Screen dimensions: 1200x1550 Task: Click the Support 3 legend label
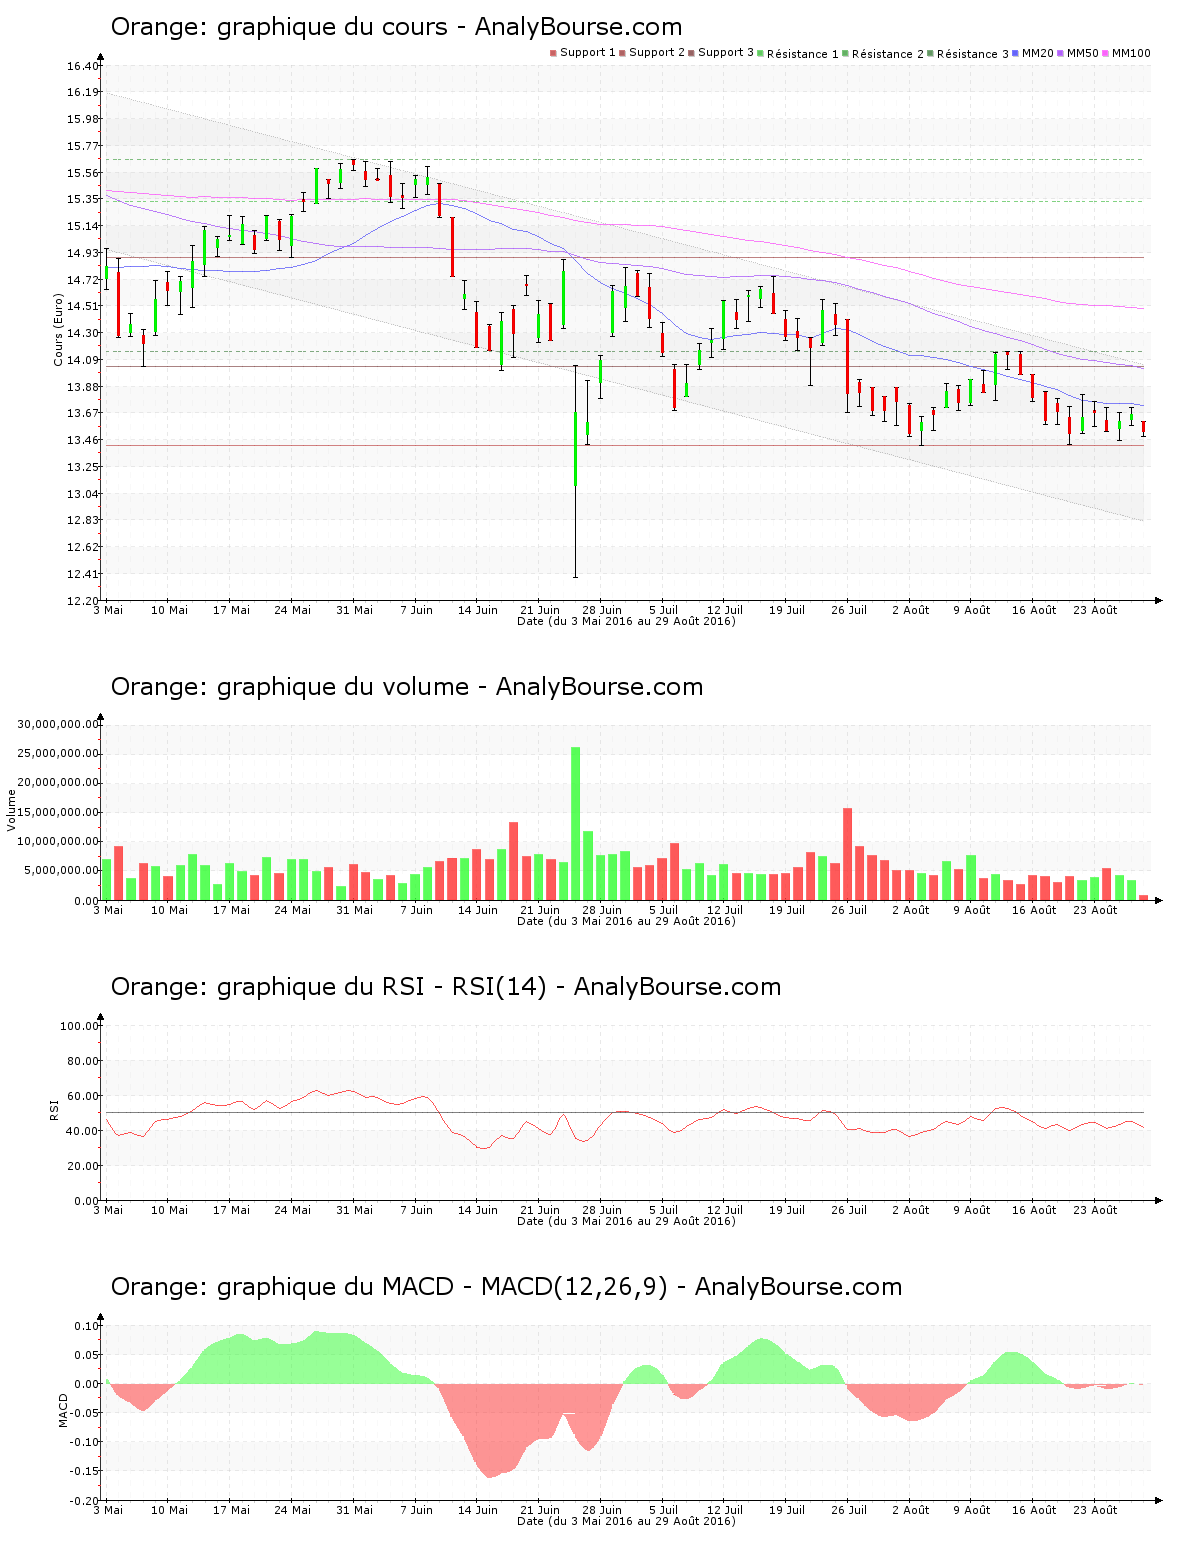click(726, 53)
